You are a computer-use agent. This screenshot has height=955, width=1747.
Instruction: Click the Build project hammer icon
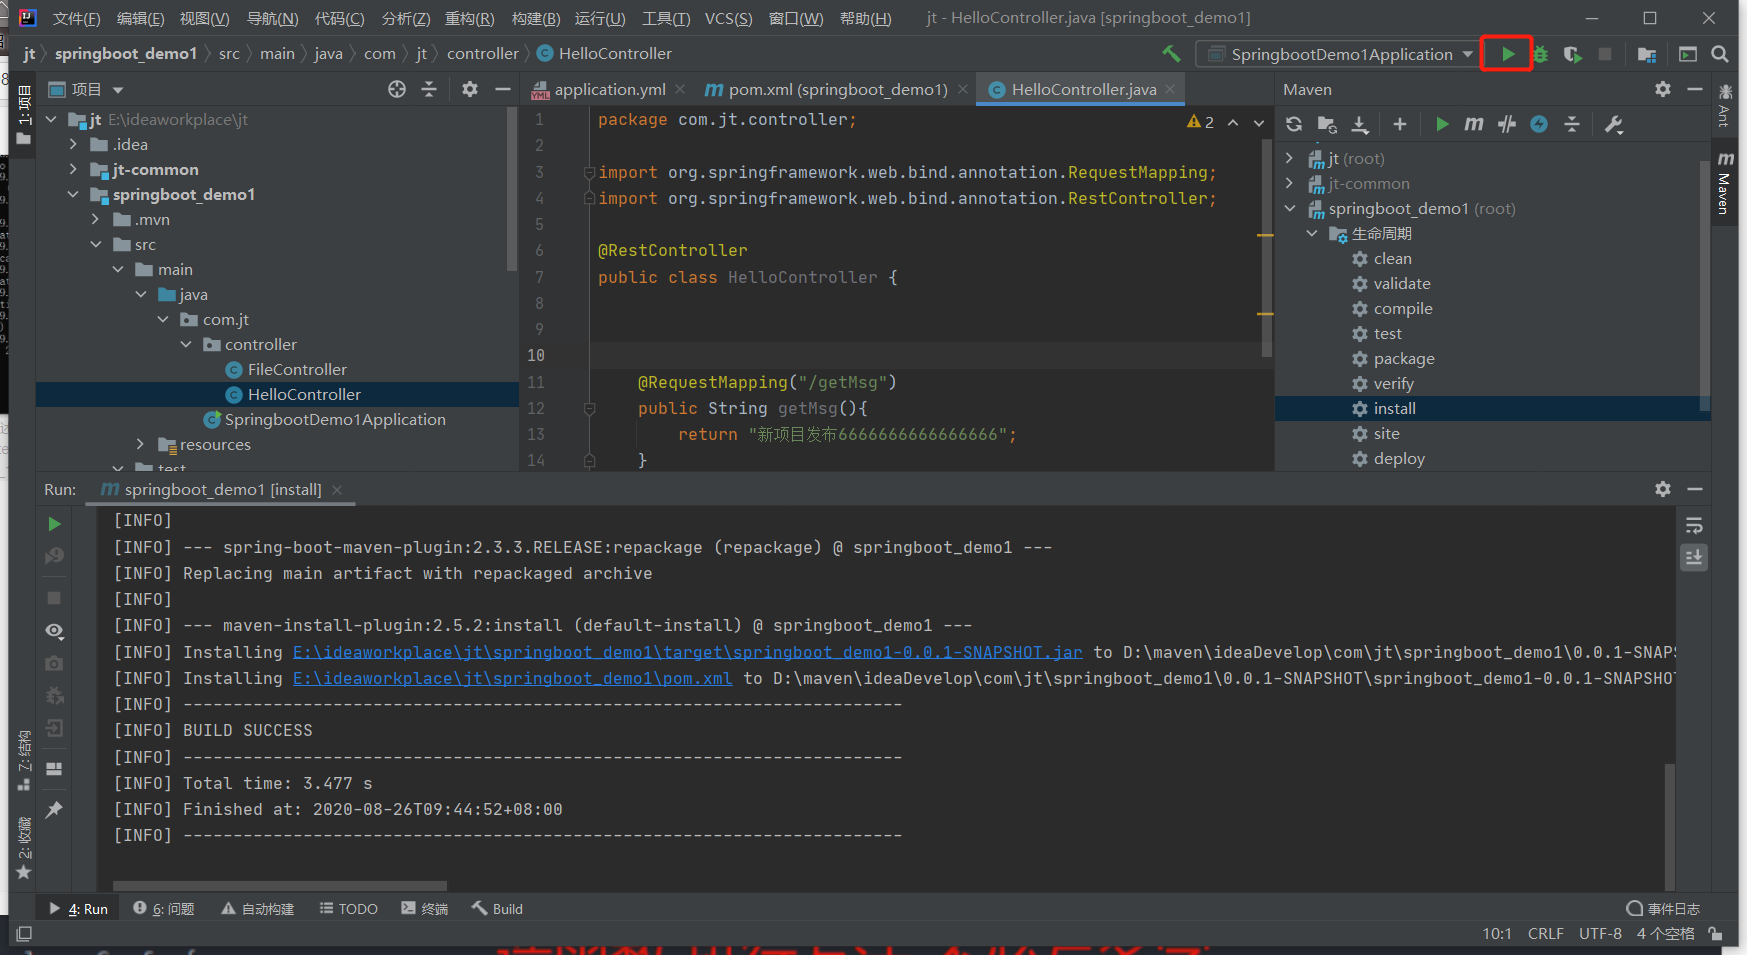pyautogui.click(x=1171, y=54)
